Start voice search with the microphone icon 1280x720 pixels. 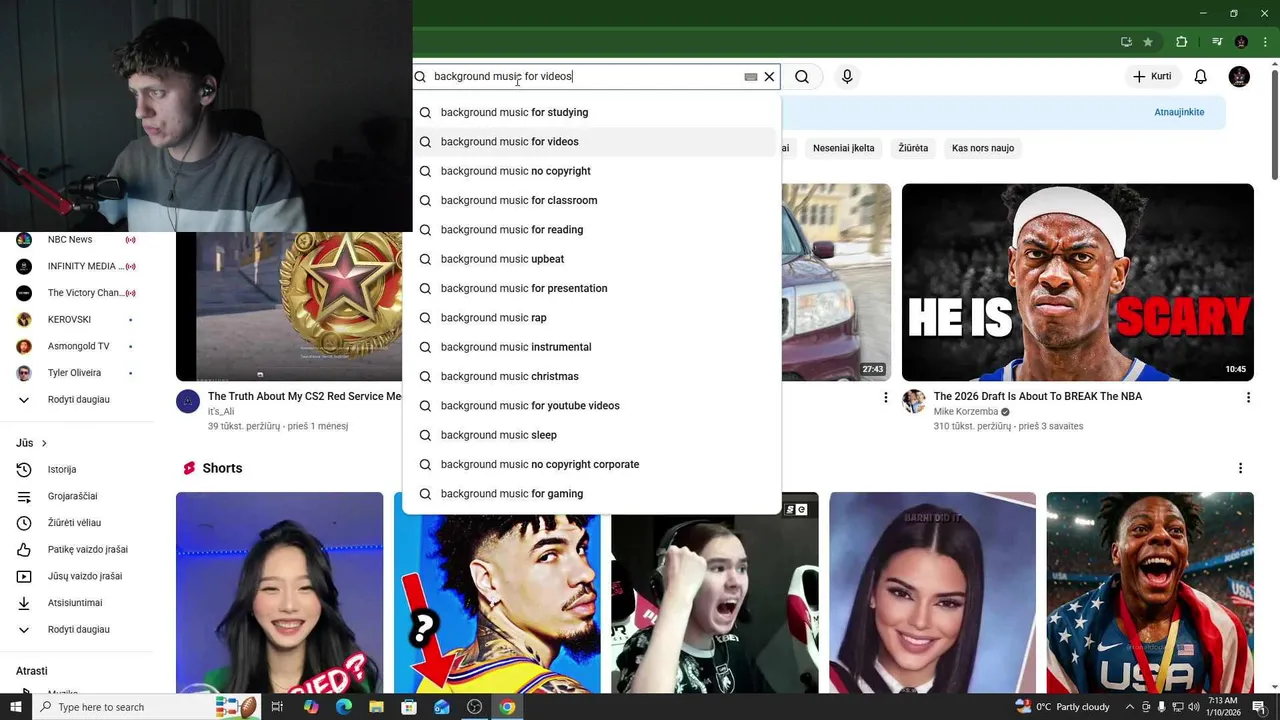click(847, 76)
